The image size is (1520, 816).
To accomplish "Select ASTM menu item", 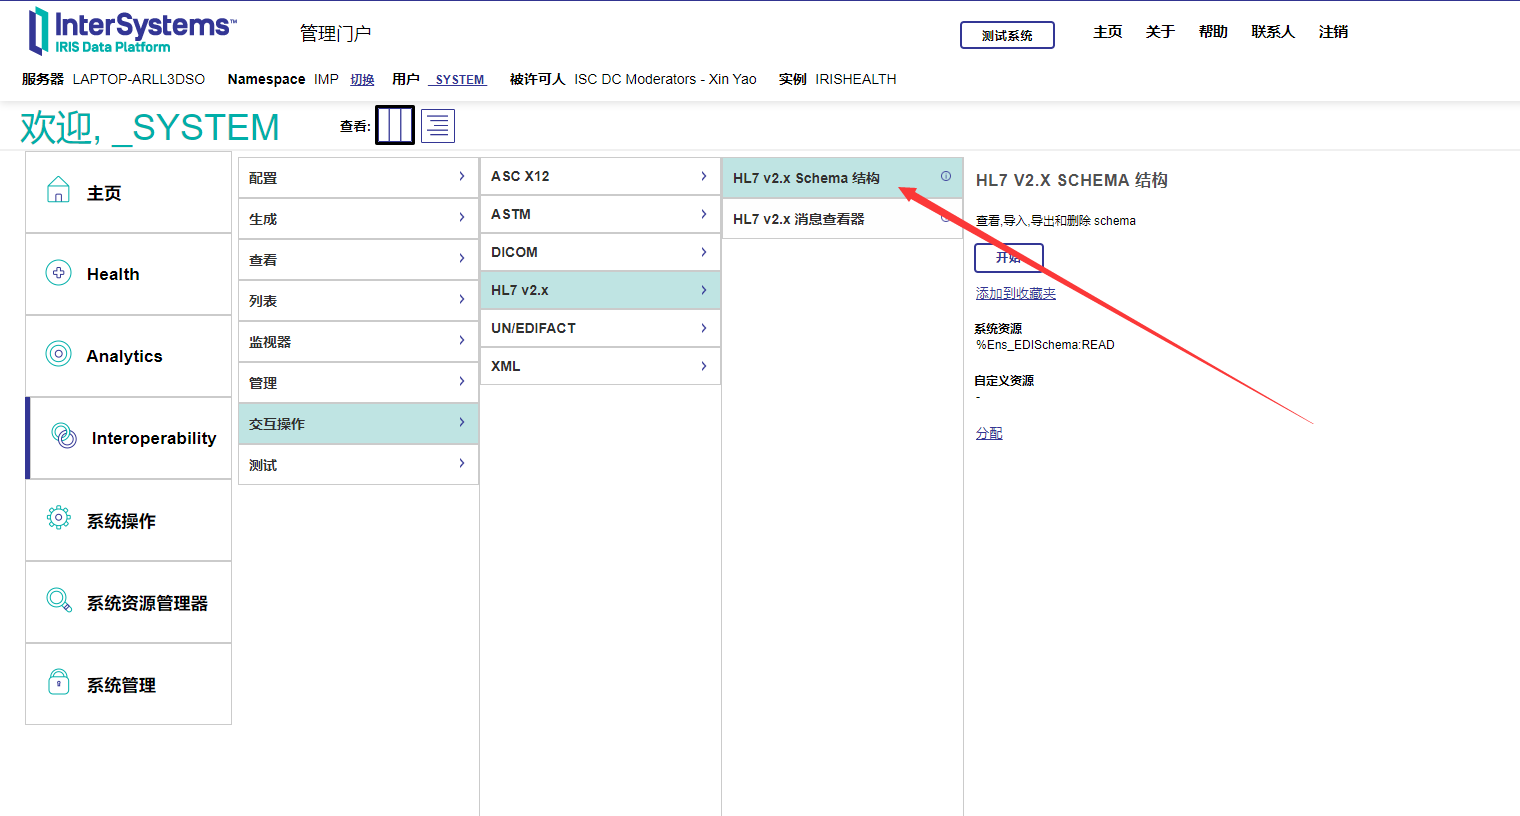I will (x=600, y=214).
